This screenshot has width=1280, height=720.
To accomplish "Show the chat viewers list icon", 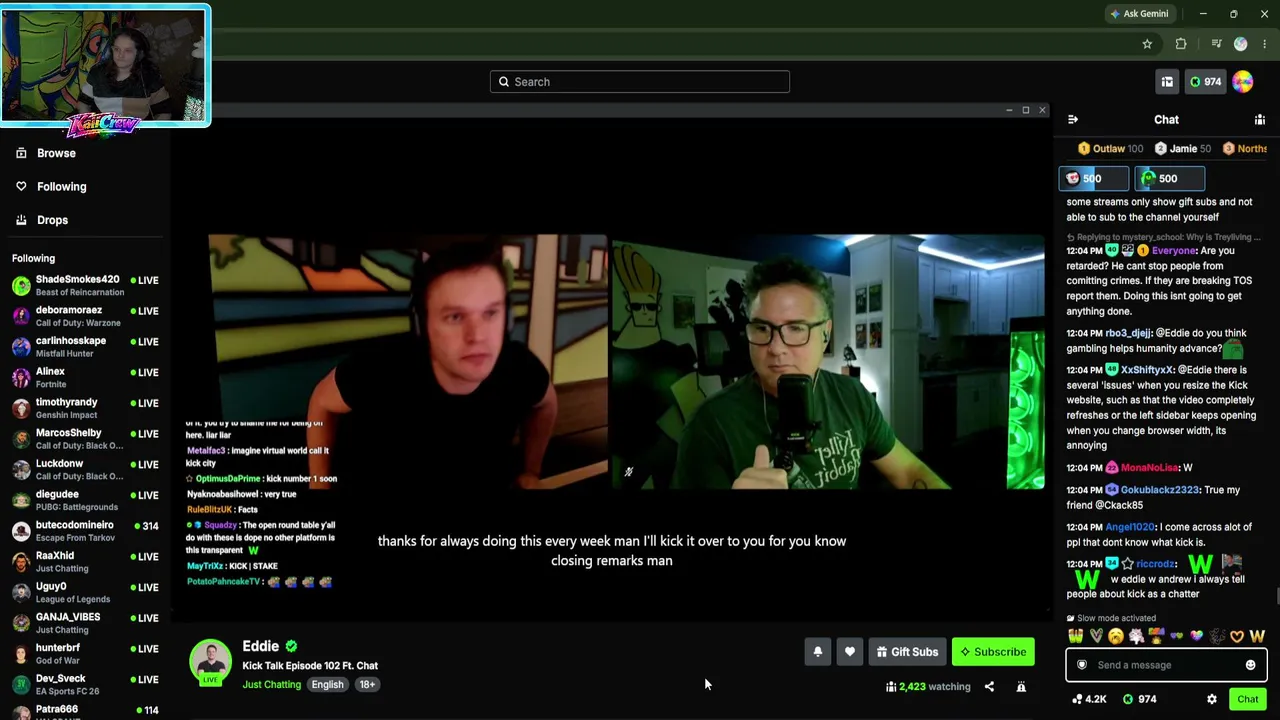I will (1260, 120).
